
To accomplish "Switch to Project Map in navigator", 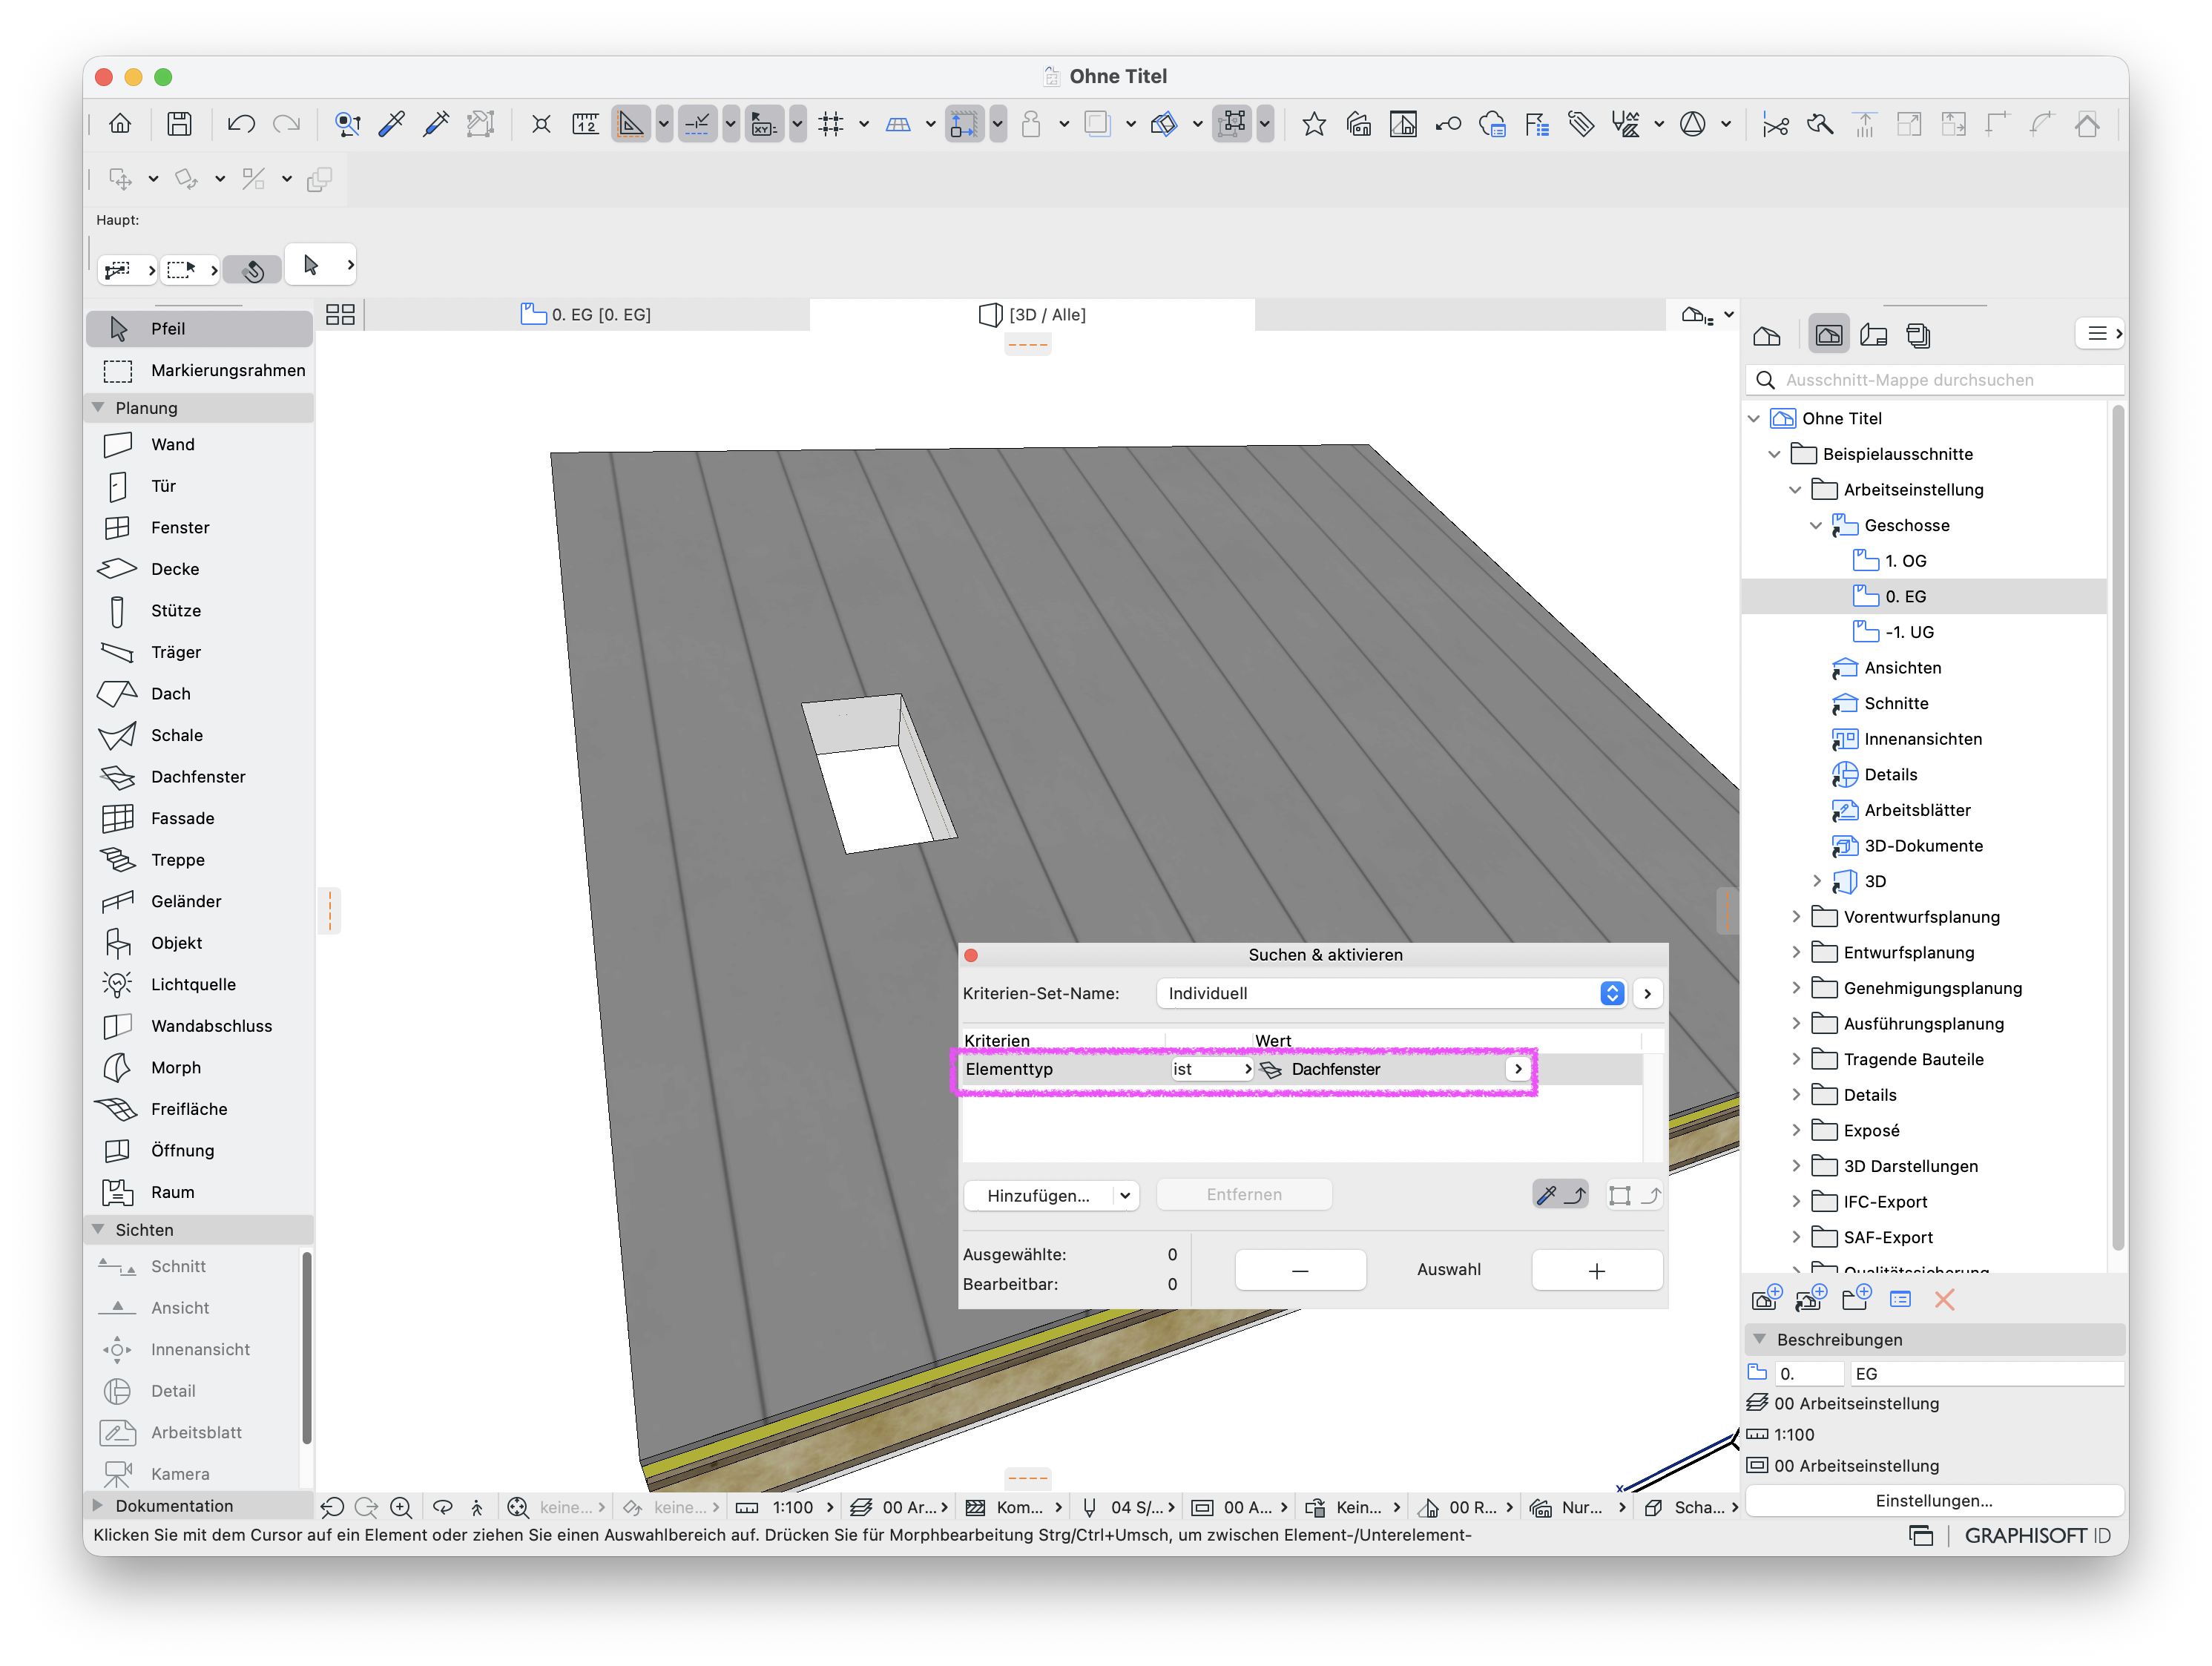I will [x=1768, y=335].
